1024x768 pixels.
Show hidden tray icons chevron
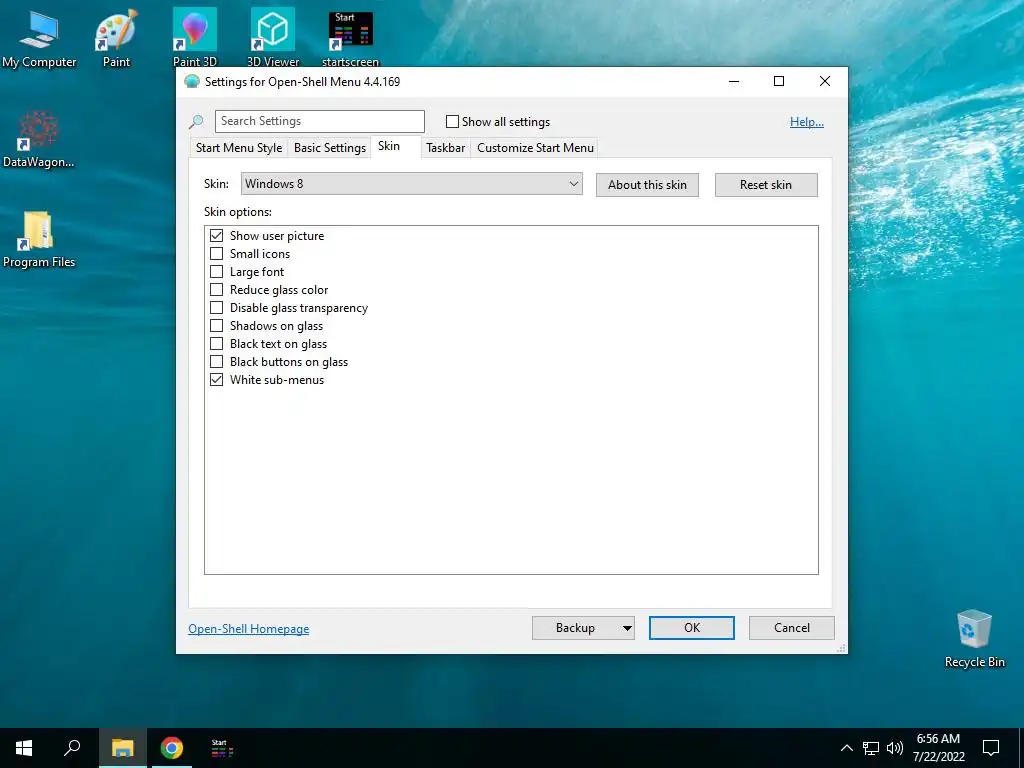pyautogui.click(x=846, y=748)
